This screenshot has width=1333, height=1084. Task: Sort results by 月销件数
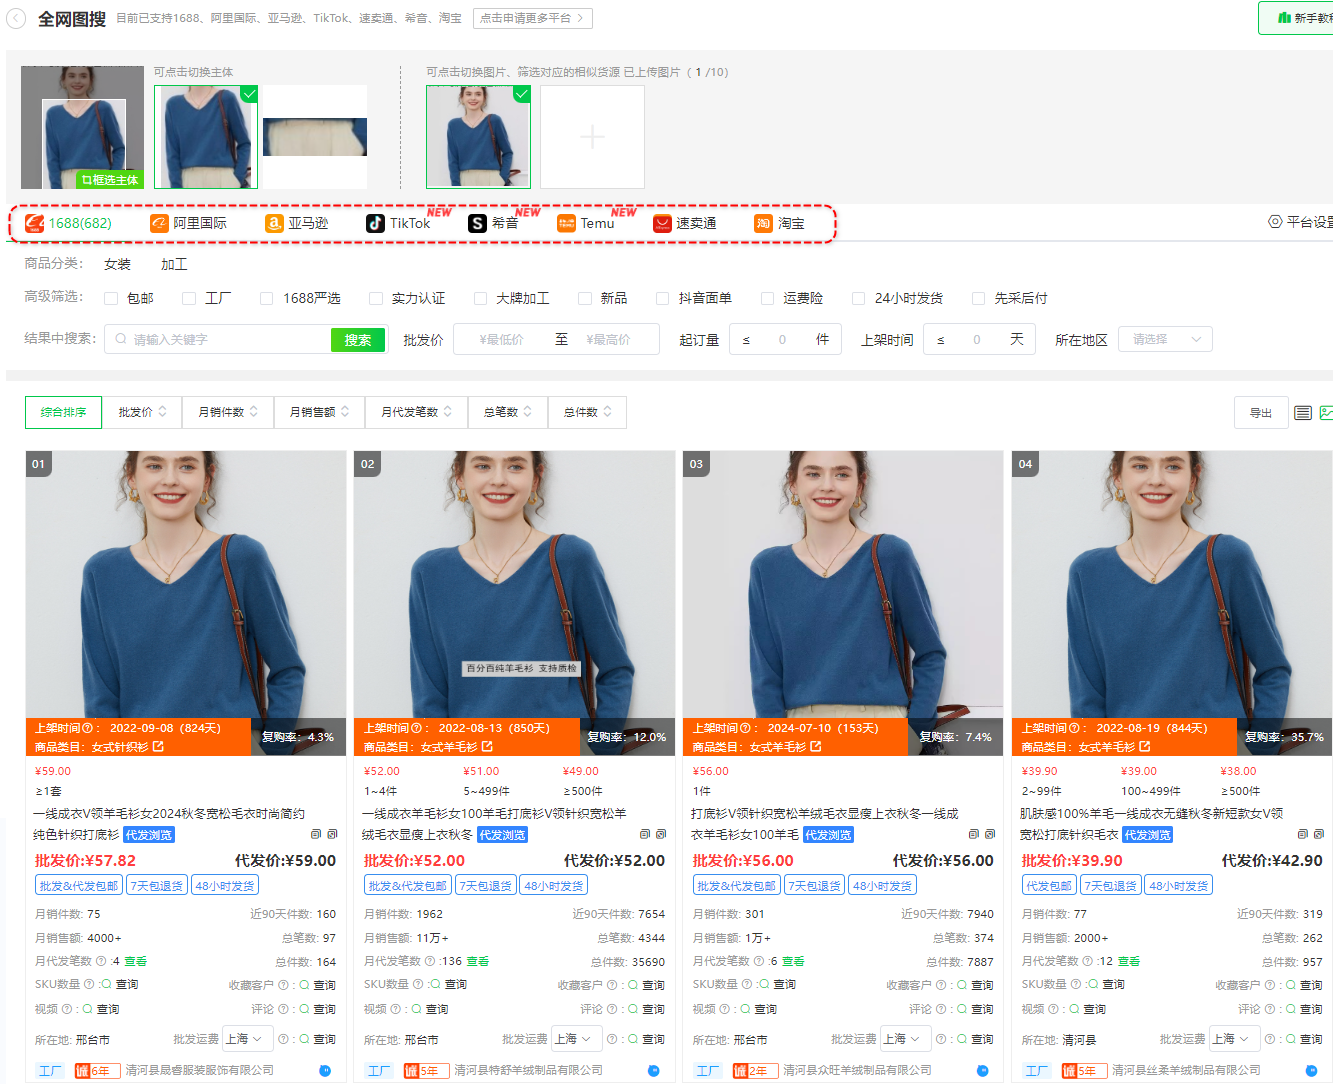(227, 412)
